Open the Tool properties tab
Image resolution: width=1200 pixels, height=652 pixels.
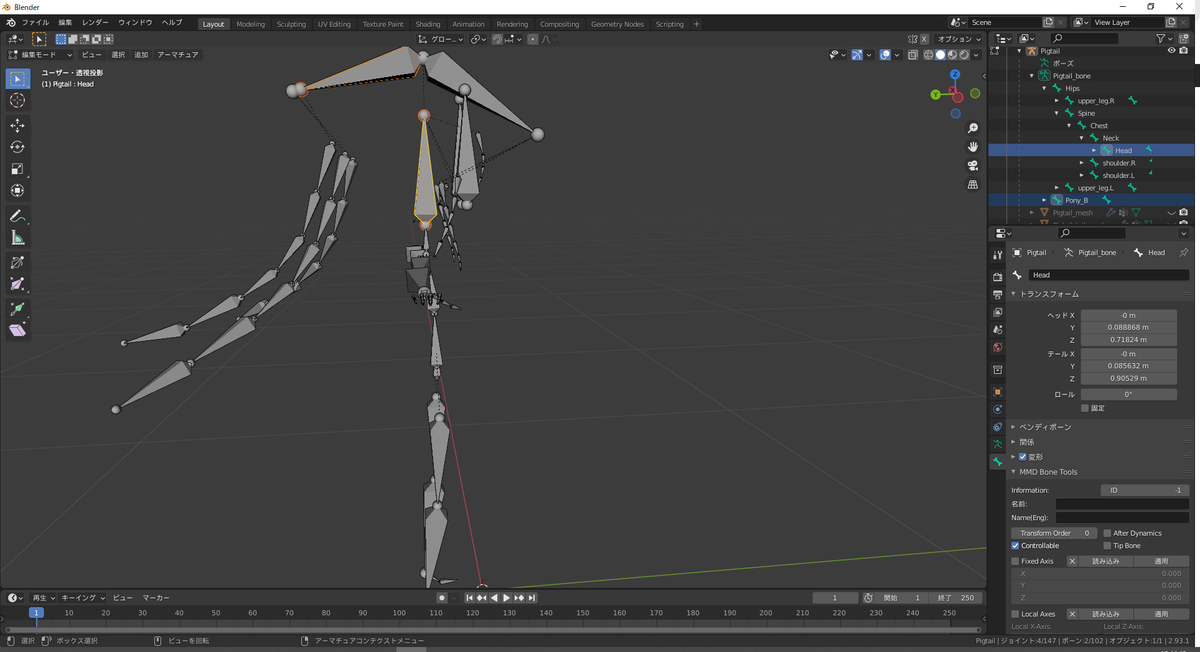click(997, 255)
